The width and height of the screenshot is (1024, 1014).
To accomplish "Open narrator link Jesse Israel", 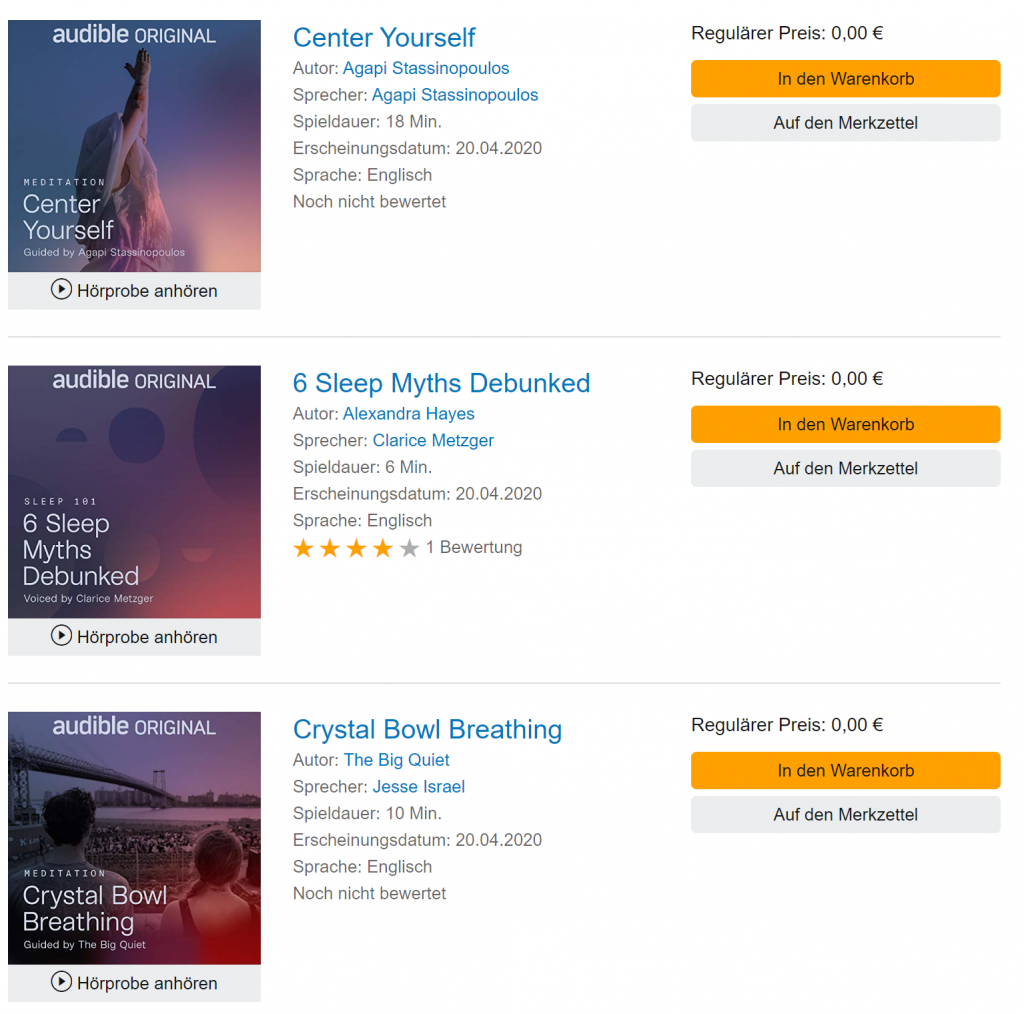I will point(418,787).
